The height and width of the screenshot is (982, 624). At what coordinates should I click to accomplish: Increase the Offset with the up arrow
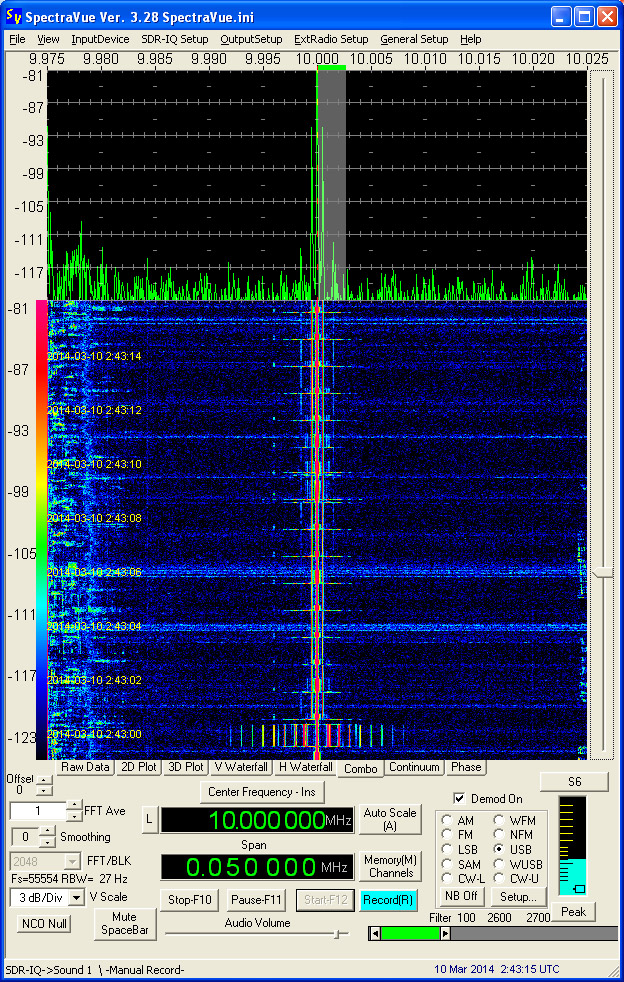pos(42,780)
